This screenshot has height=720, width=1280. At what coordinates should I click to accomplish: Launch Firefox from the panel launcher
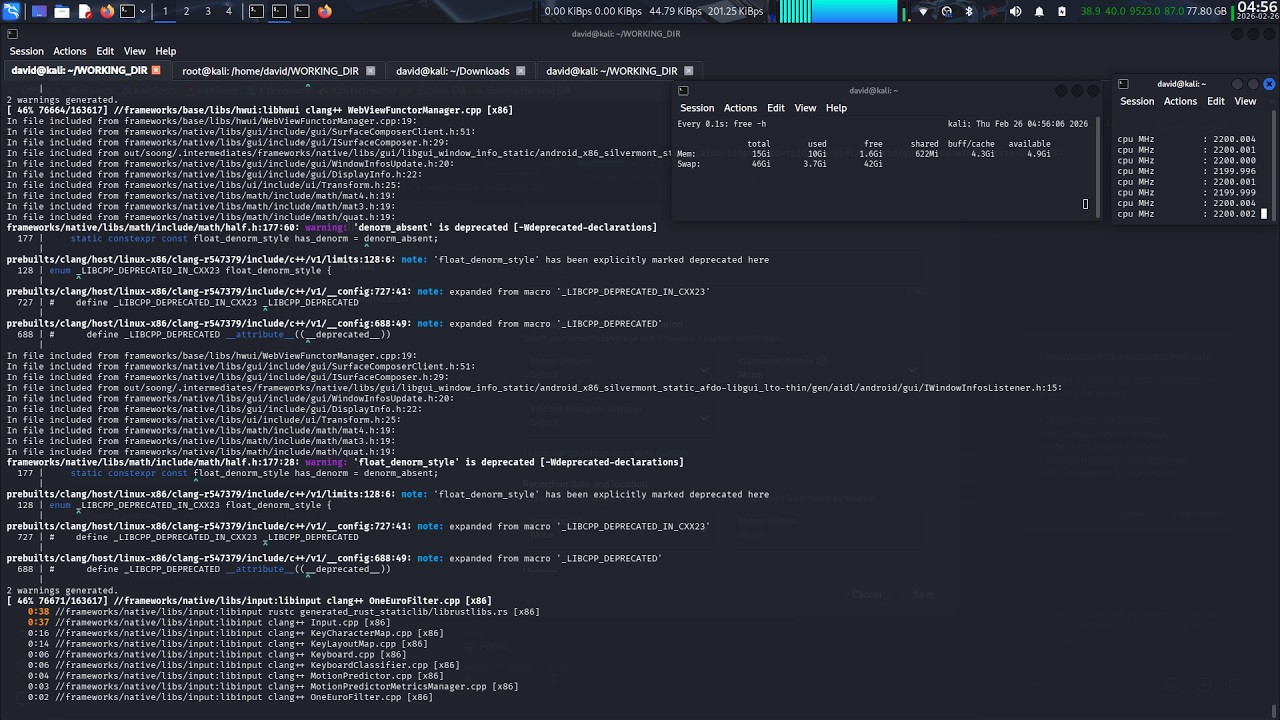click(x=107, y=11)
